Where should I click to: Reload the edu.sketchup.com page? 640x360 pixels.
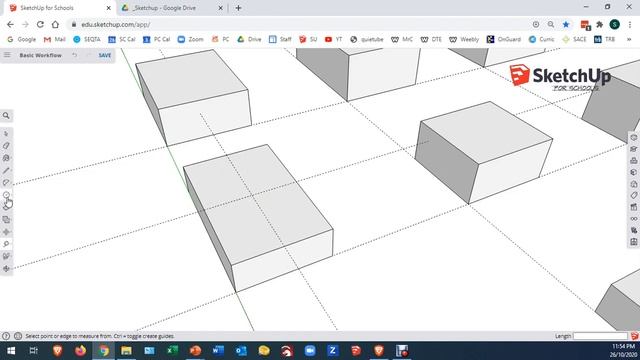(x=40, y=24)
